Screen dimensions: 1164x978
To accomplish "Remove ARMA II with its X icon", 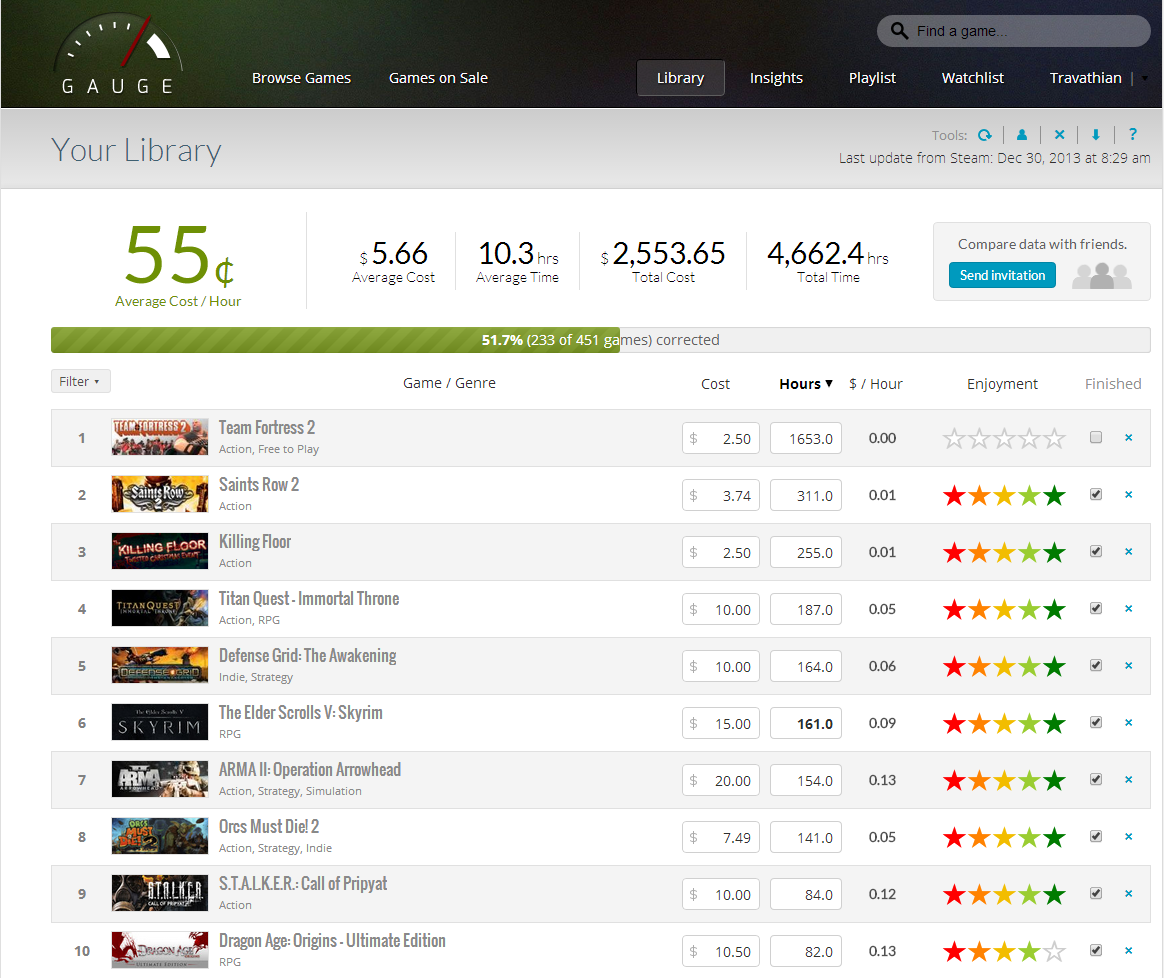I will coord(1128,780).
